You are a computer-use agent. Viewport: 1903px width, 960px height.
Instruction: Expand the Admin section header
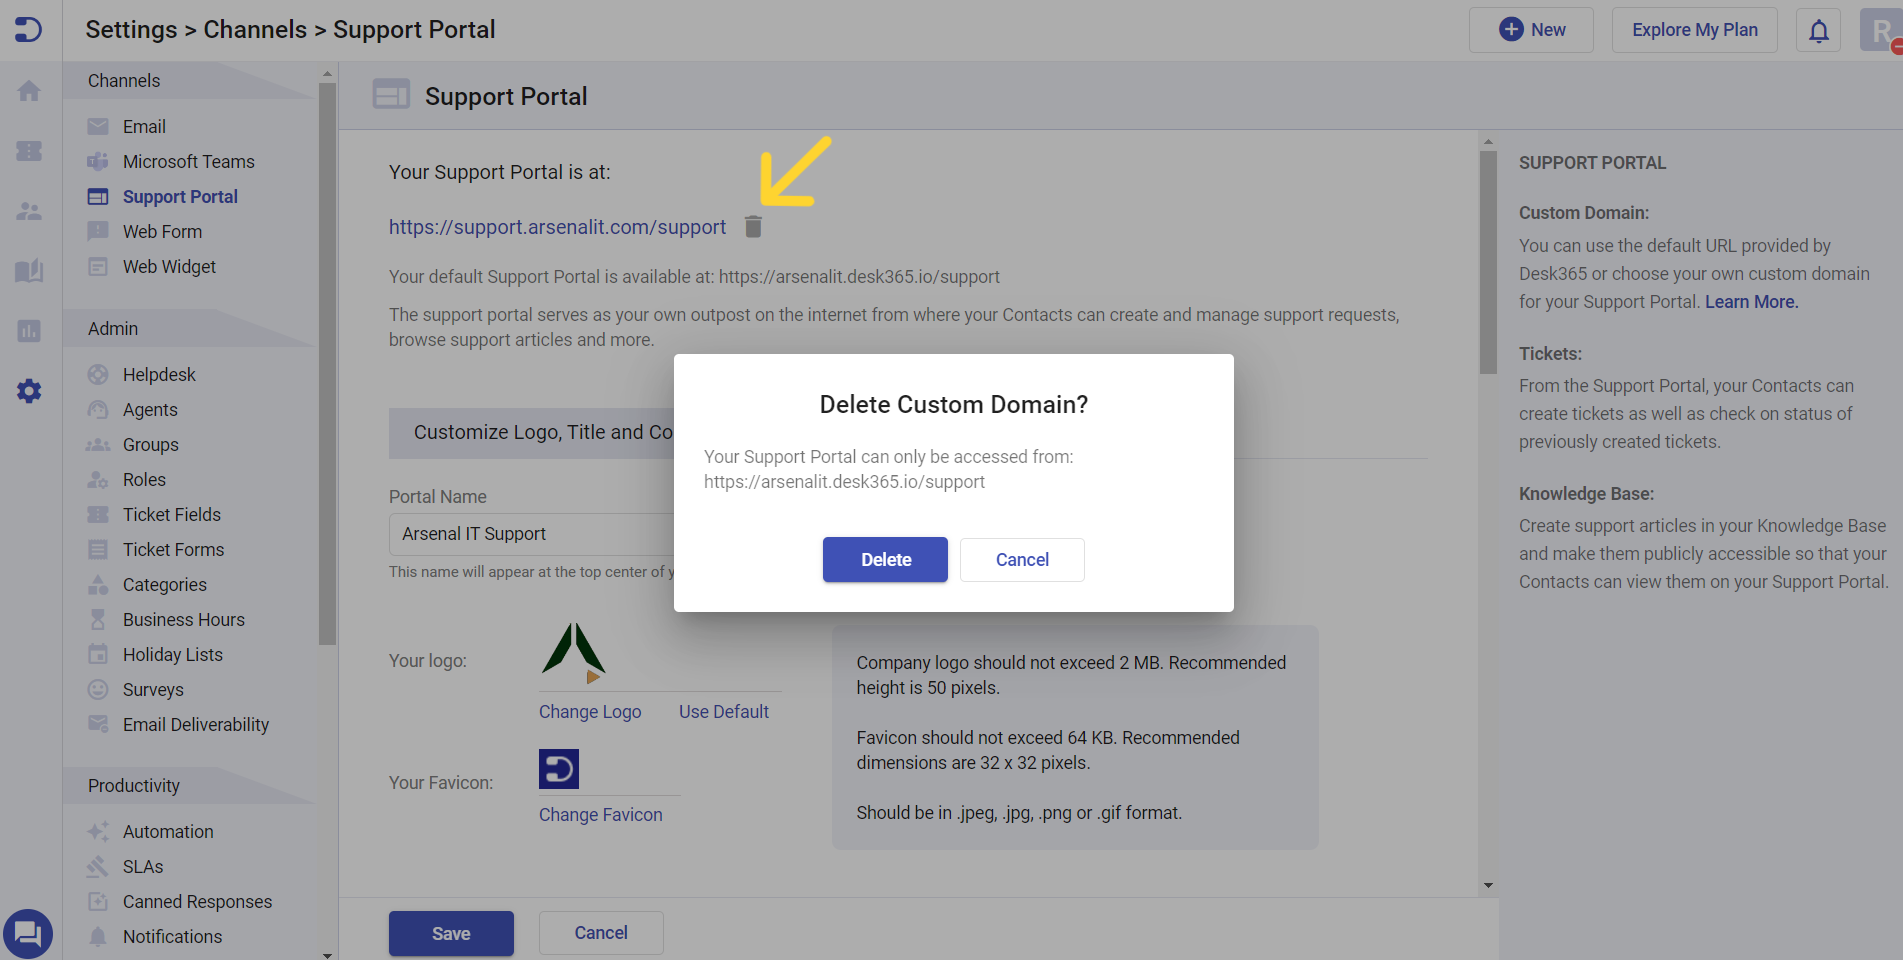click(x=113, y=328)
